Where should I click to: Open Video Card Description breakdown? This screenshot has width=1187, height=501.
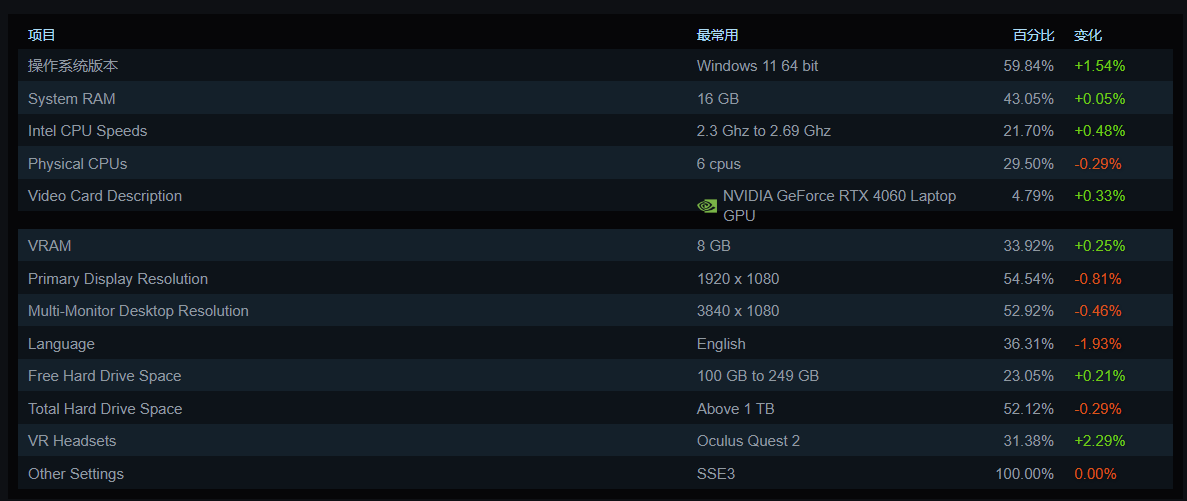click(x=105, y=196)
